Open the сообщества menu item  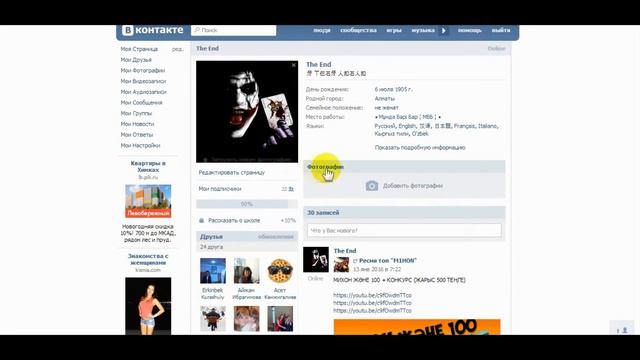[x=358, y=30]
